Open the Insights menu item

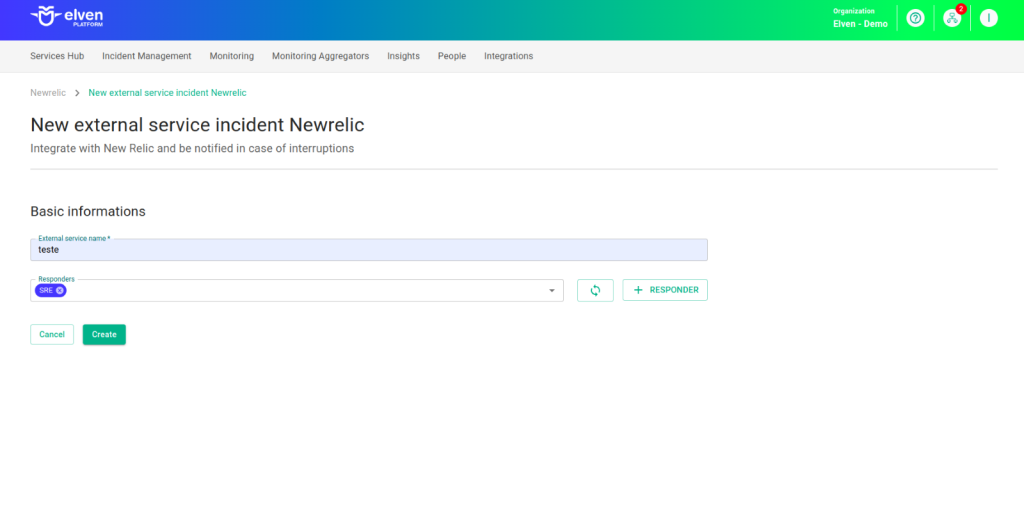pos(403,56)
